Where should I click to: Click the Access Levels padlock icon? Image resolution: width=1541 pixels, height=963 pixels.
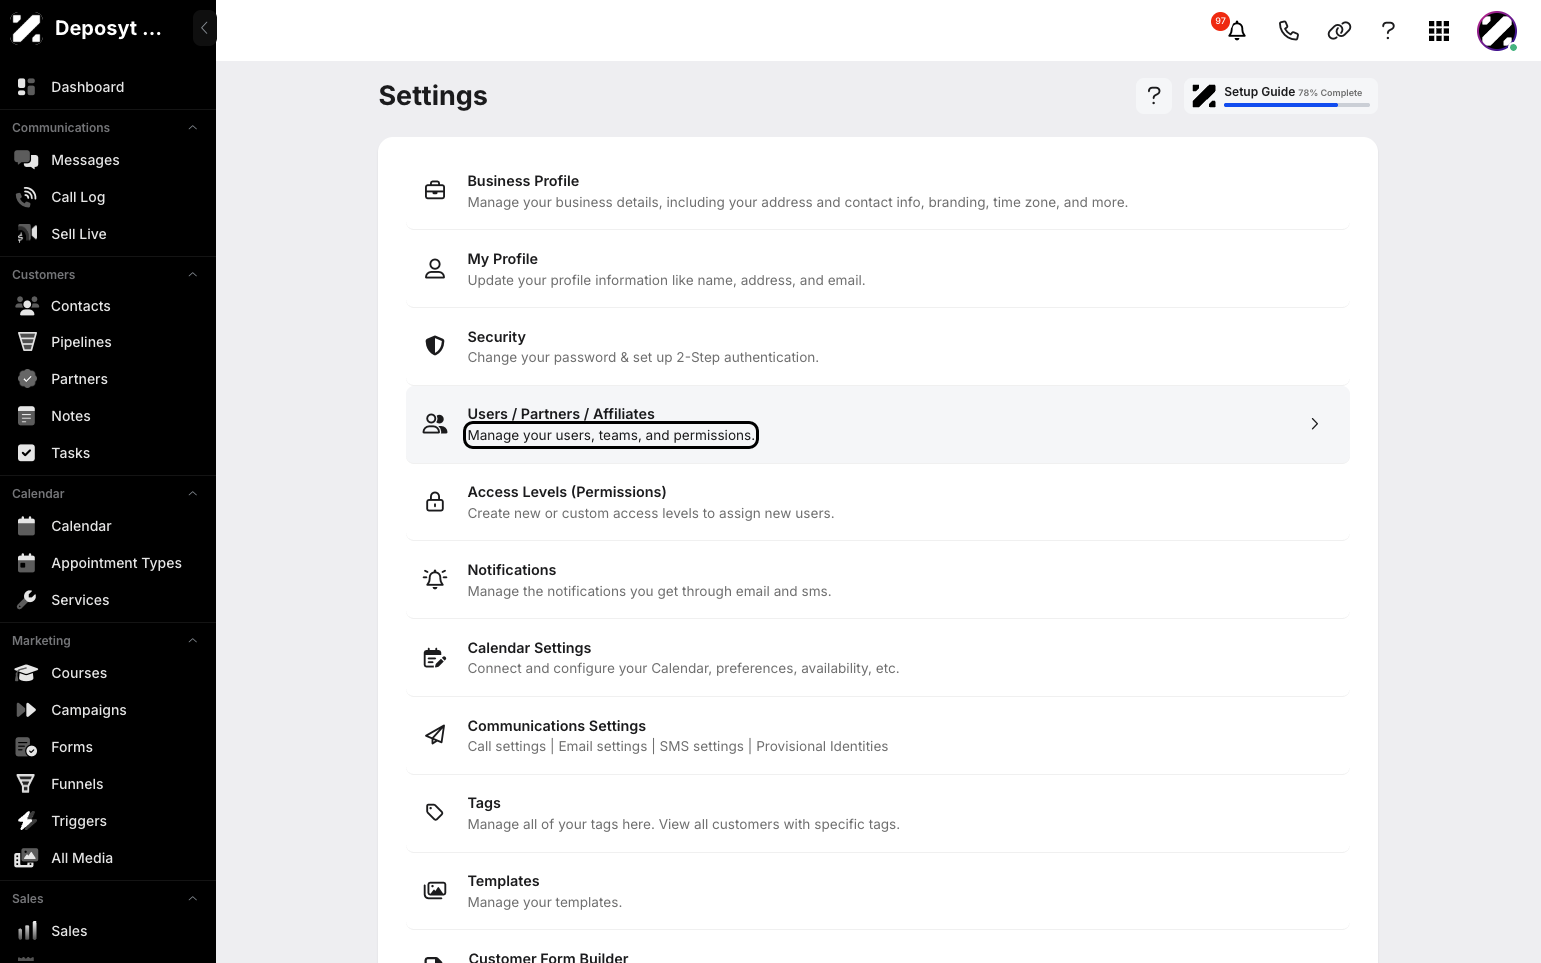click(x=435, y=501)
